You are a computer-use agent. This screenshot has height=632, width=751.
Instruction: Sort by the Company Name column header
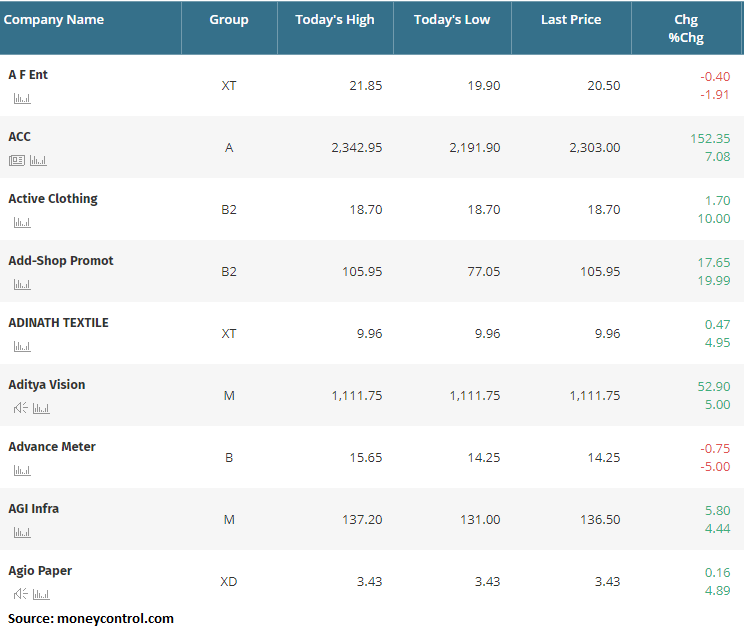click(54, 20)
